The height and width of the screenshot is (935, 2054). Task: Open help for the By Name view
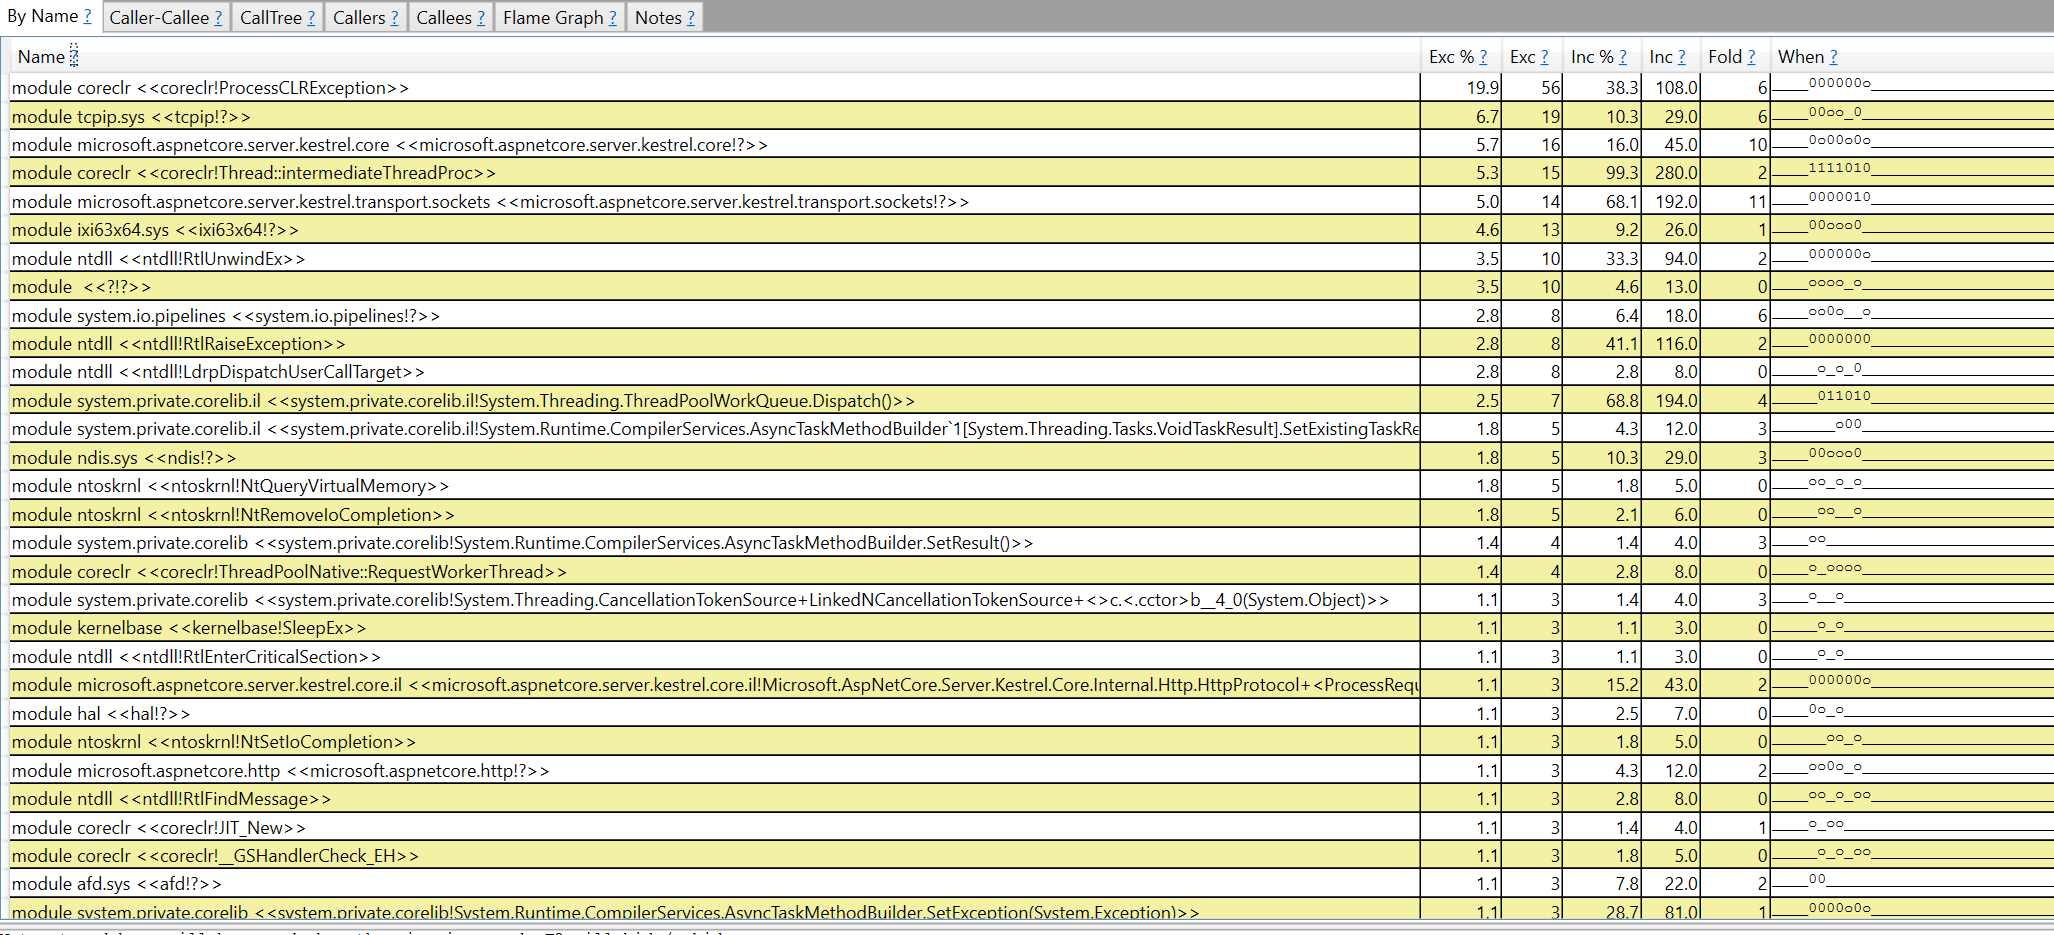[x=88, y=16]
